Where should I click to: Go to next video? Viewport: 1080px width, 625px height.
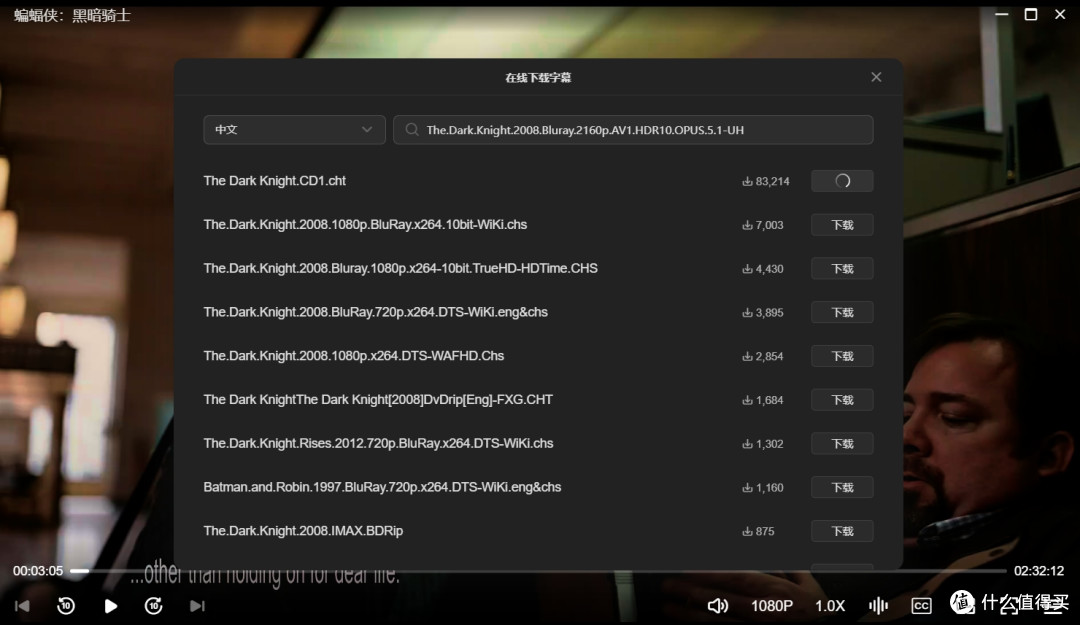click(198, 606)
